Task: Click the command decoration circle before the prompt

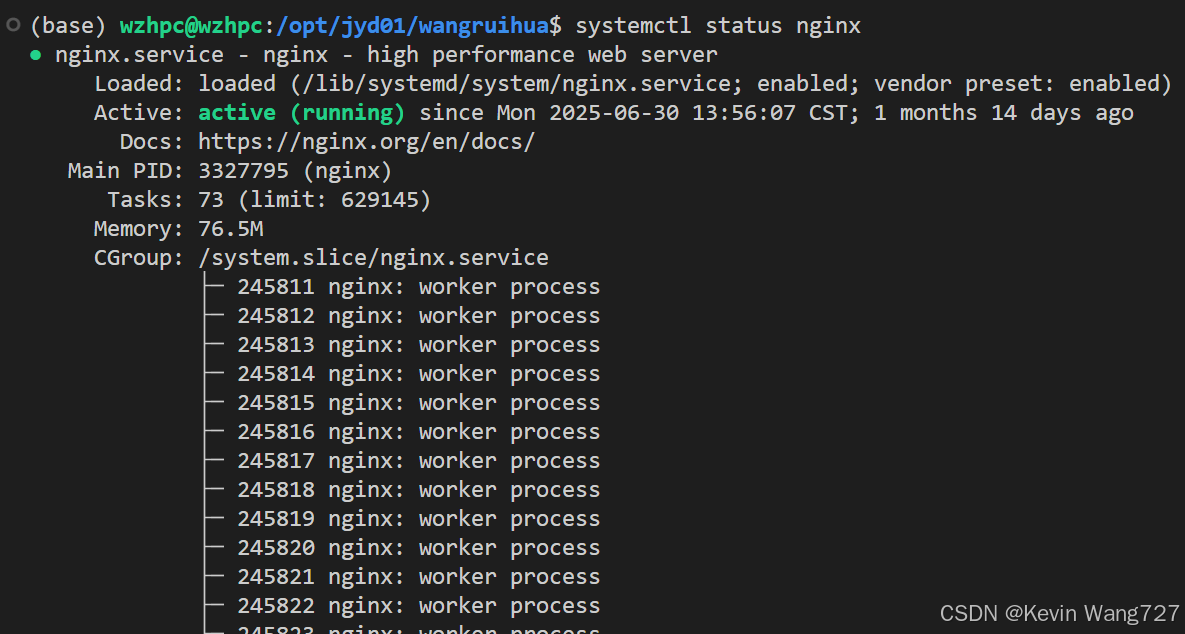Action: (13, 25)
